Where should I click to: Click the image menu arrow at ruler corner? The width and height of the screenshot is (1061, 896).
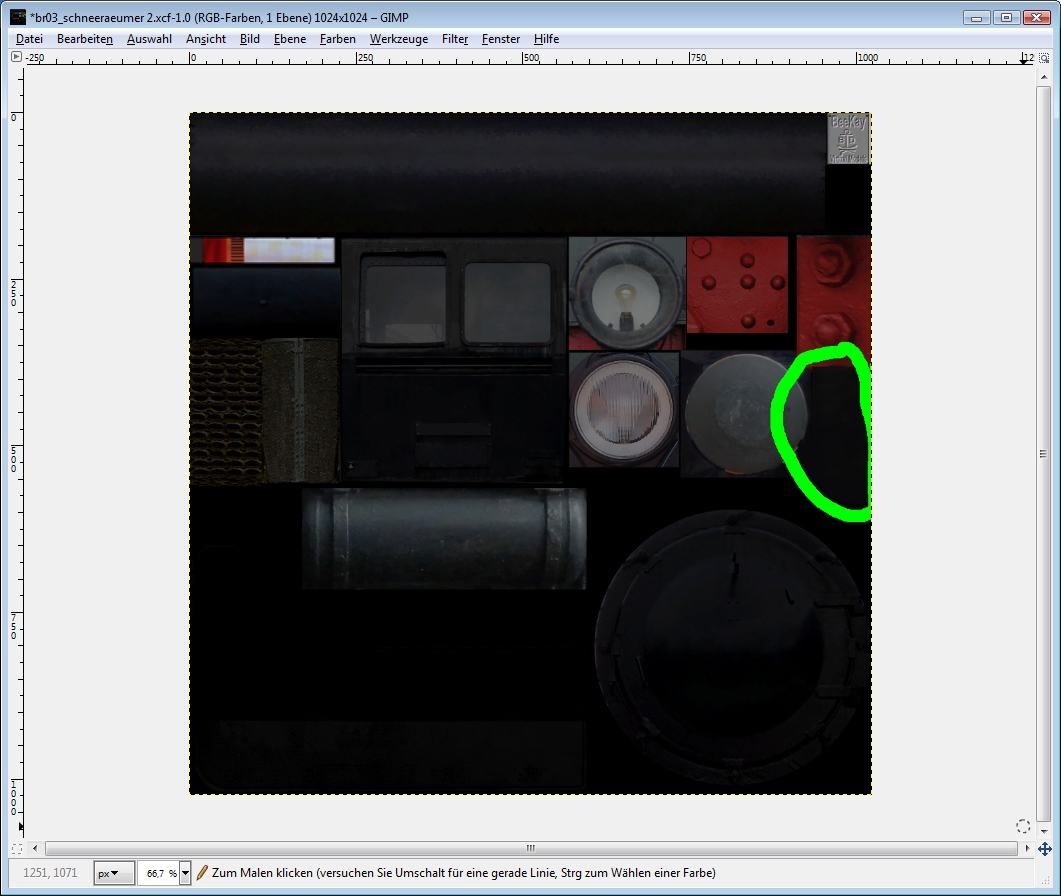[x=16, y=57]
